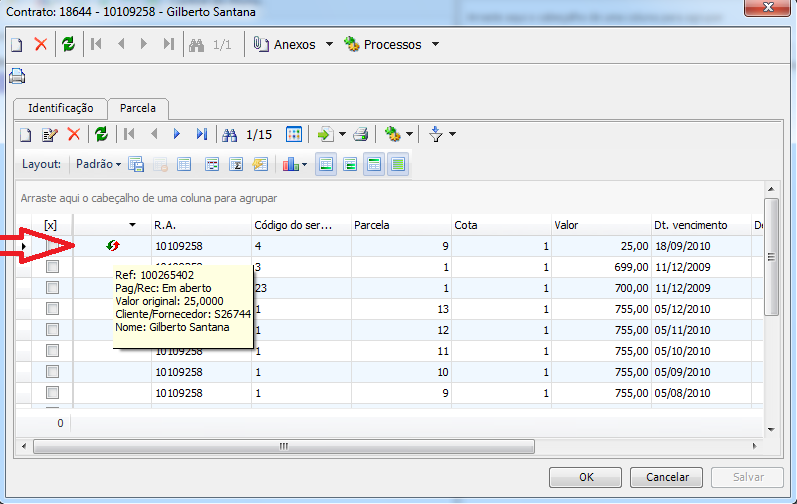
Task: Select the Parcela tab
Action: 138,108
